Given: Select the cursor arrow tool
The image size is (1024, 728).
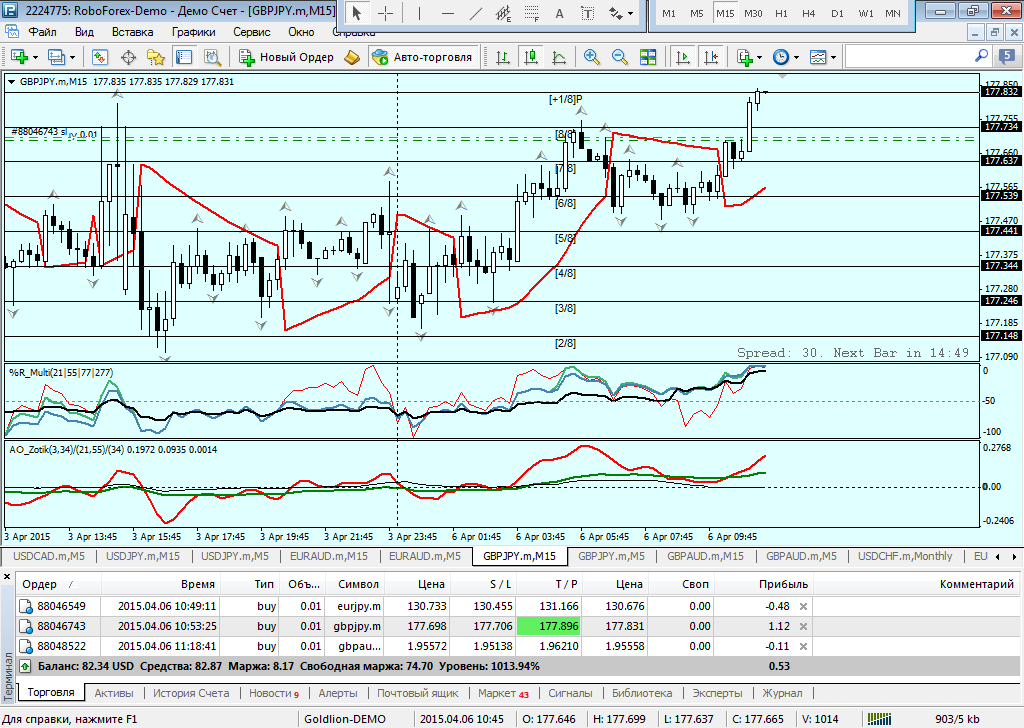Looking at the screenshot, I should click(357, 13).
